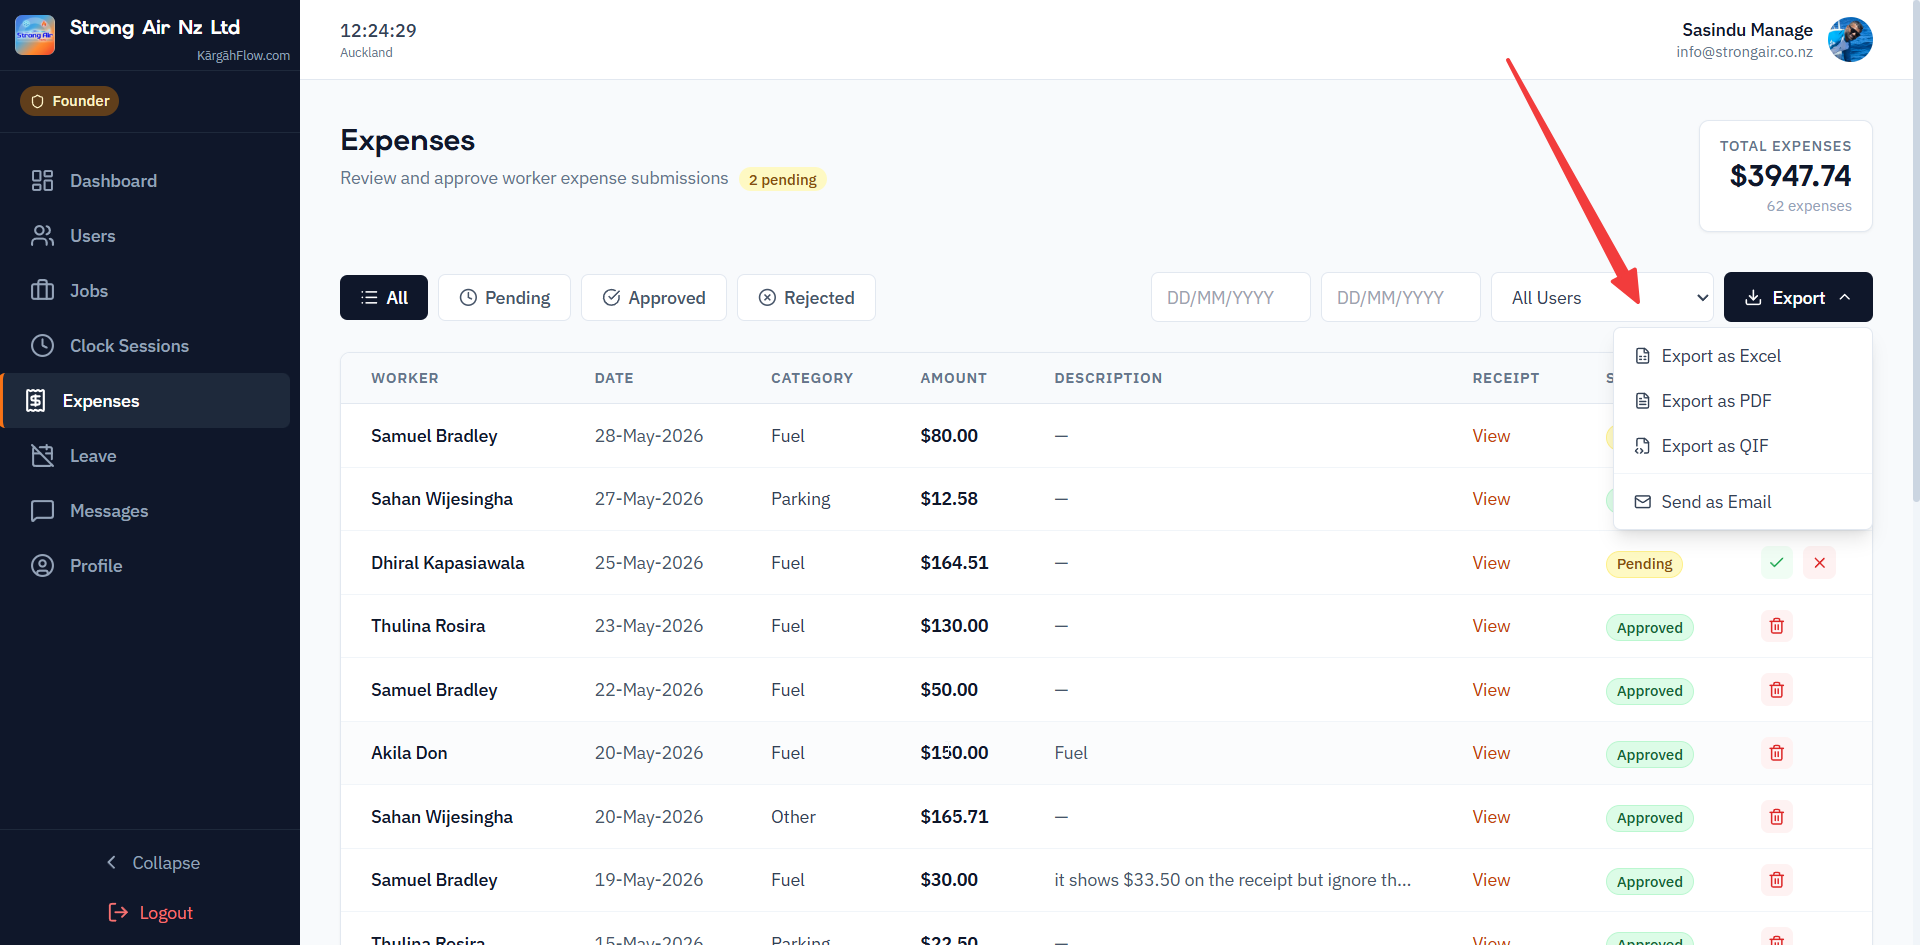Reject Dhiral Kapasiawala's pending expense
The image size is (1920, 945).
[x=1820, y=563]
